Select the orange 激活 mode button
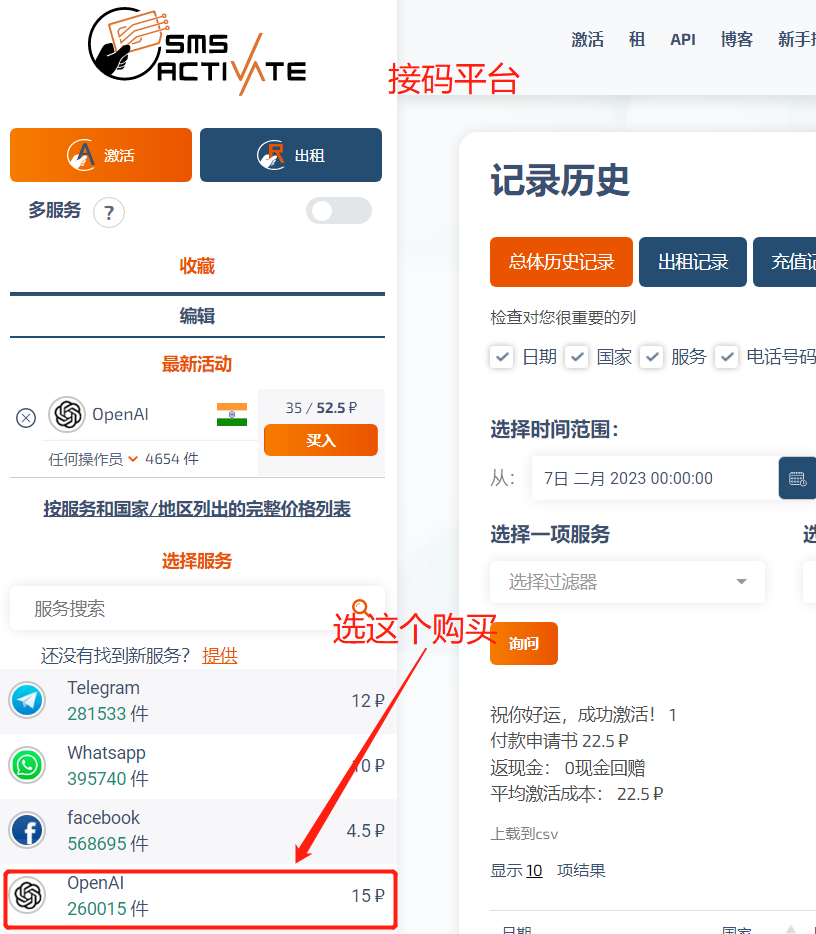Image resolution: width=816 pixels, height=934 pixels. [101, 155]
